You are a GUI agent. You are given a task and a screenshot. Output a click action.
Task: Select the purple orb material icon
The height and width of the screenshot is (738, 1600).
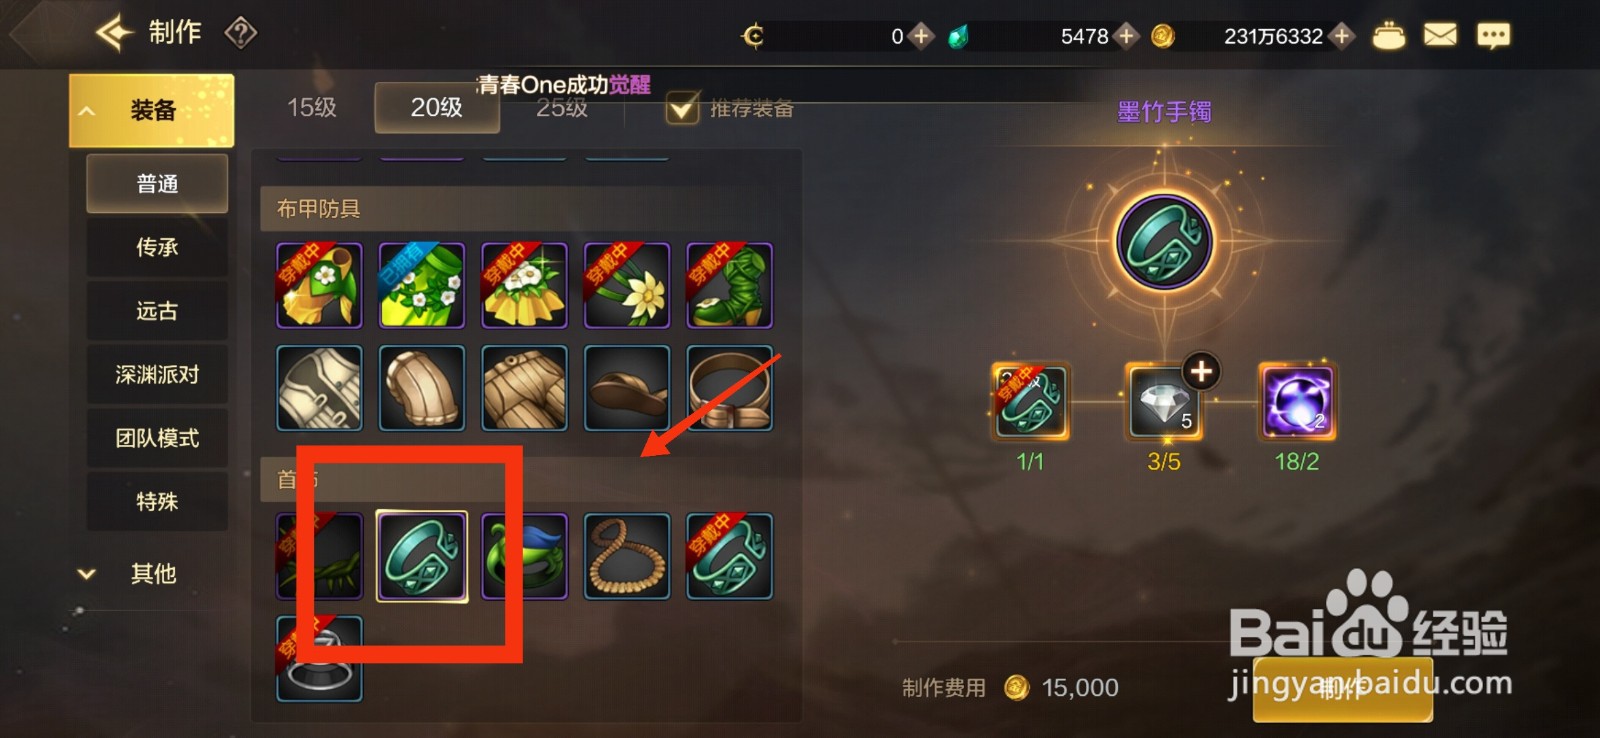(x=1297, y=402)
